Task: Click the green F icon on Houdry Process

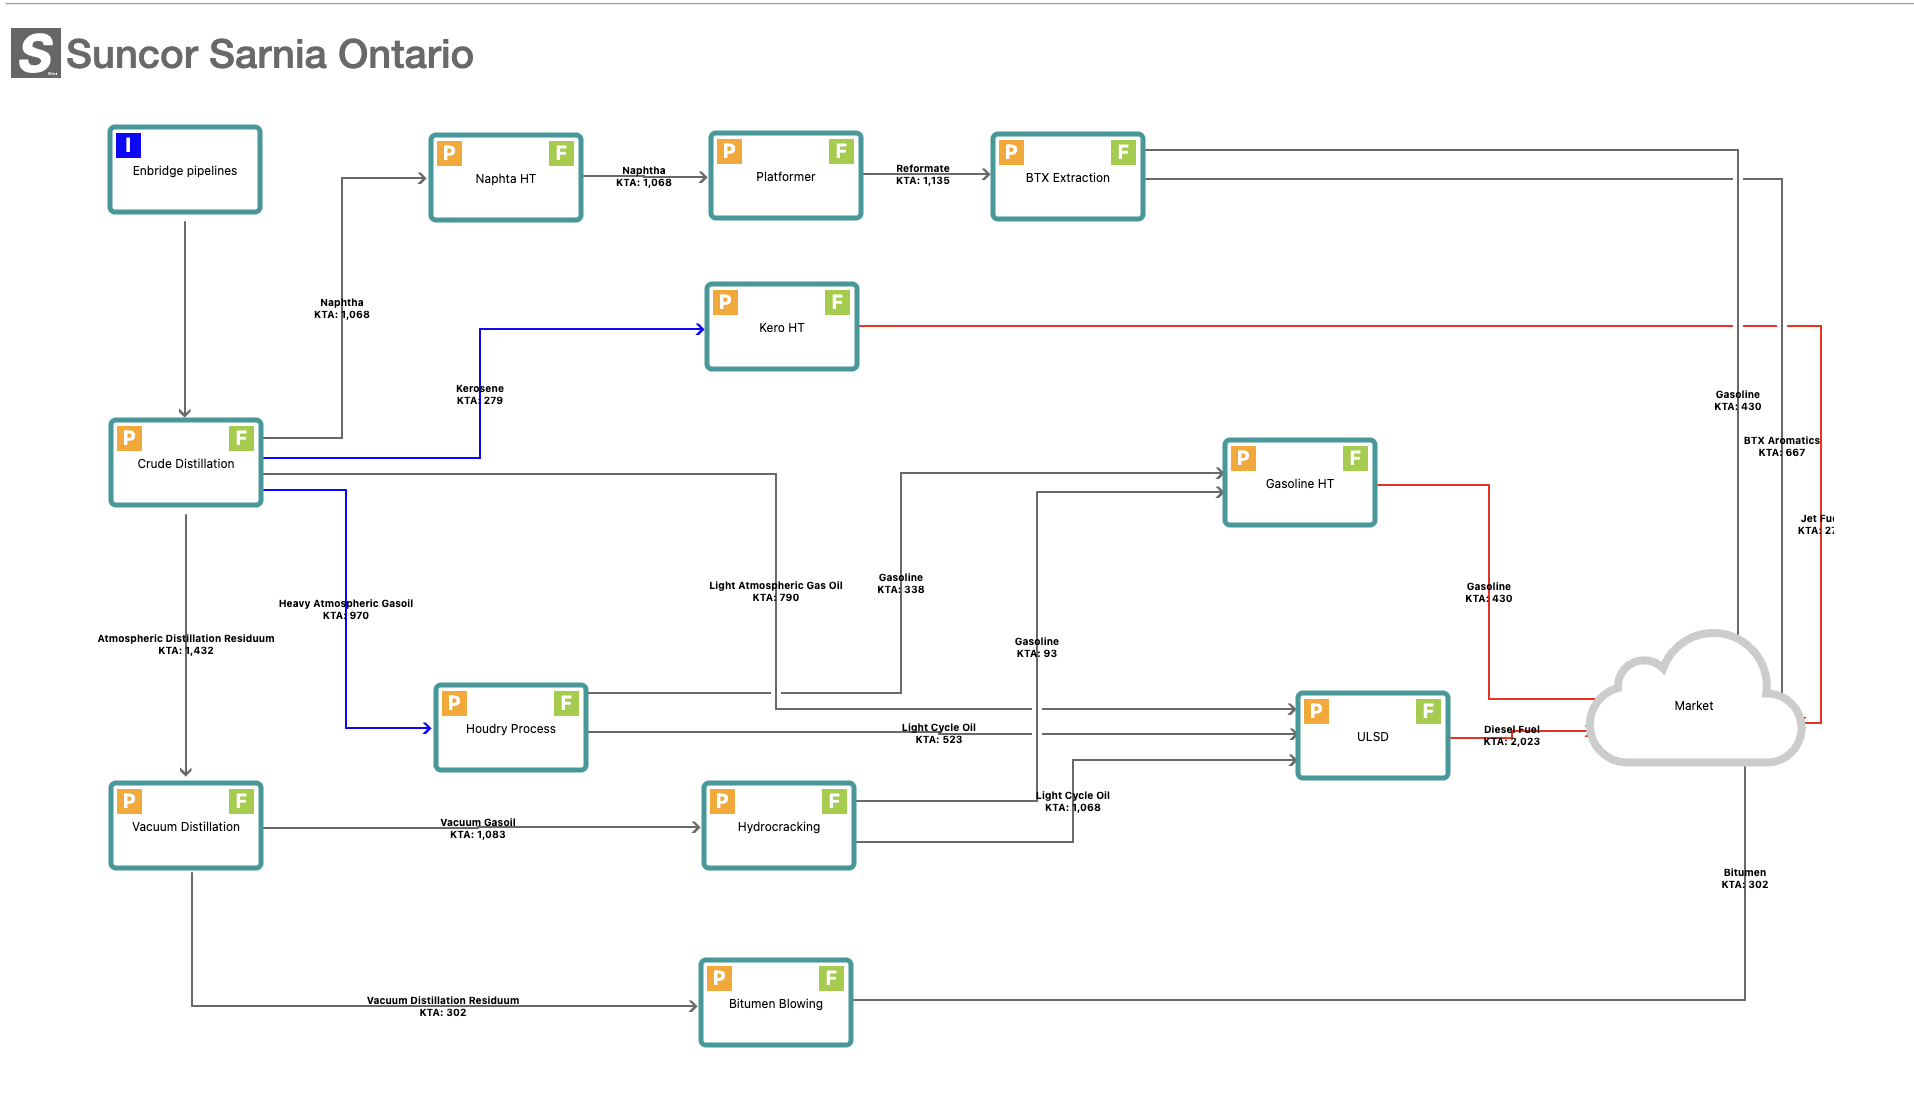Action: point(566,703)
